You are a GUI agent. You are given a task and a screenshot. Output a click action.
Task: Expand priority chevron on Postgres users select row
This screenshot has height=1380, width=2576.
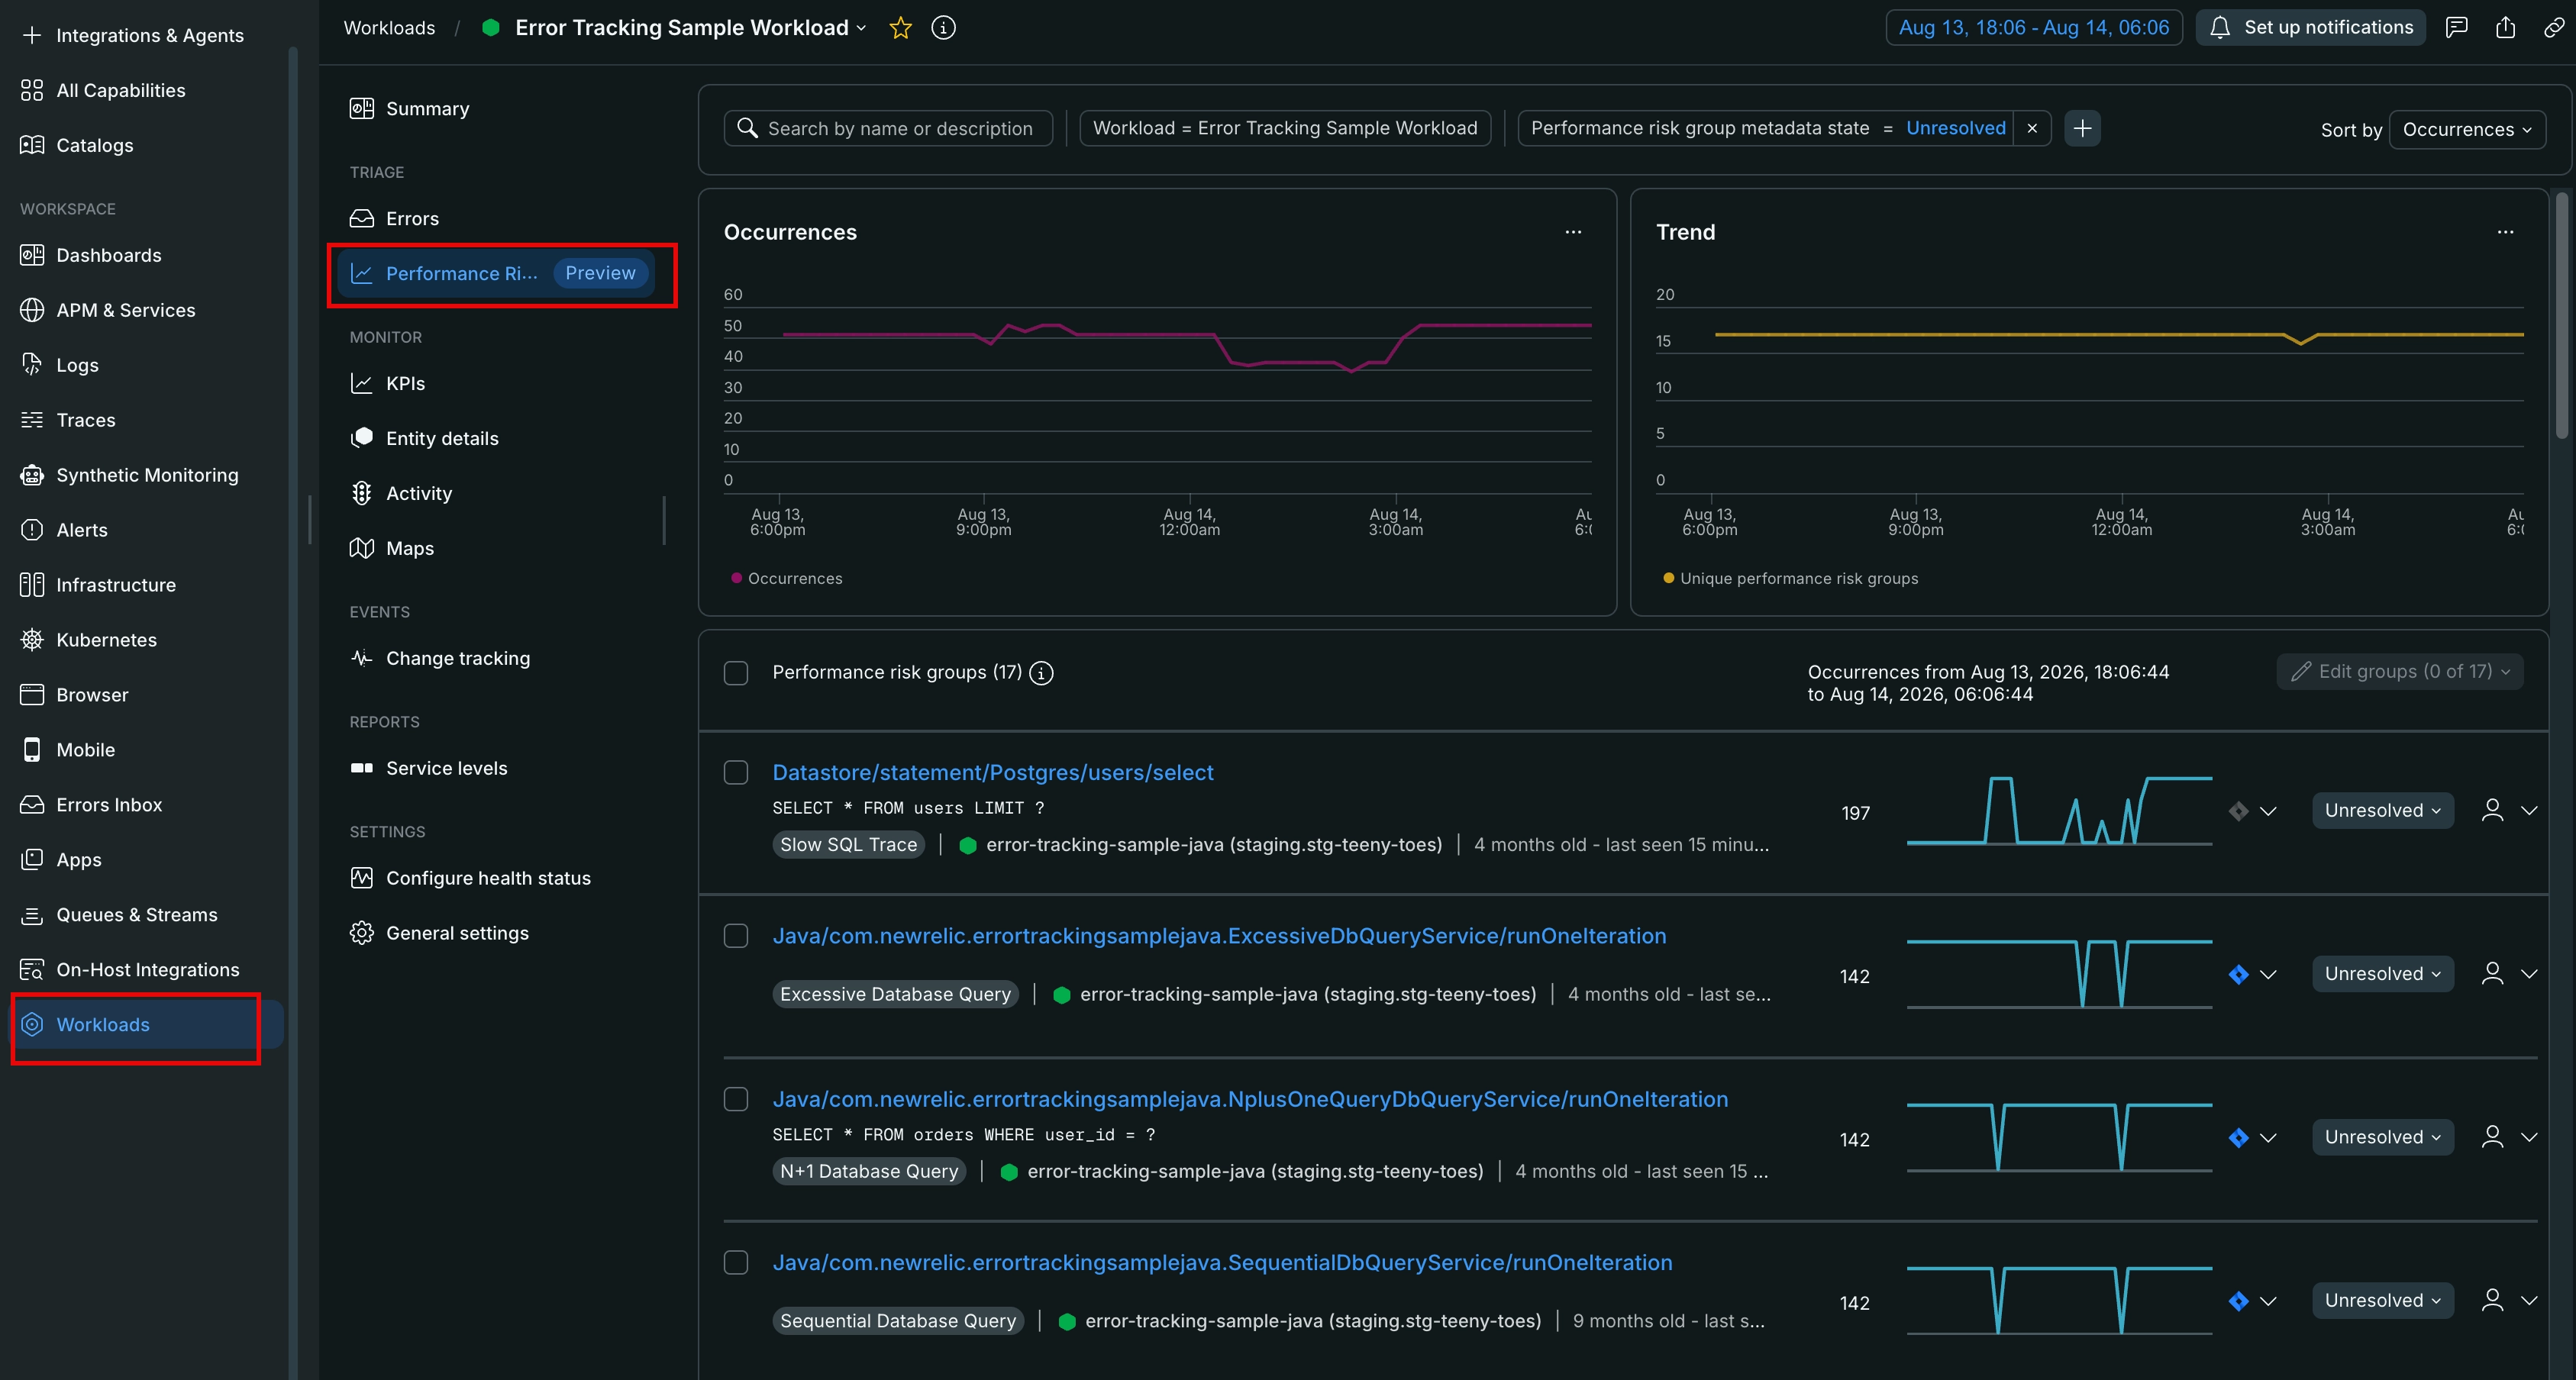(2268, 811)
